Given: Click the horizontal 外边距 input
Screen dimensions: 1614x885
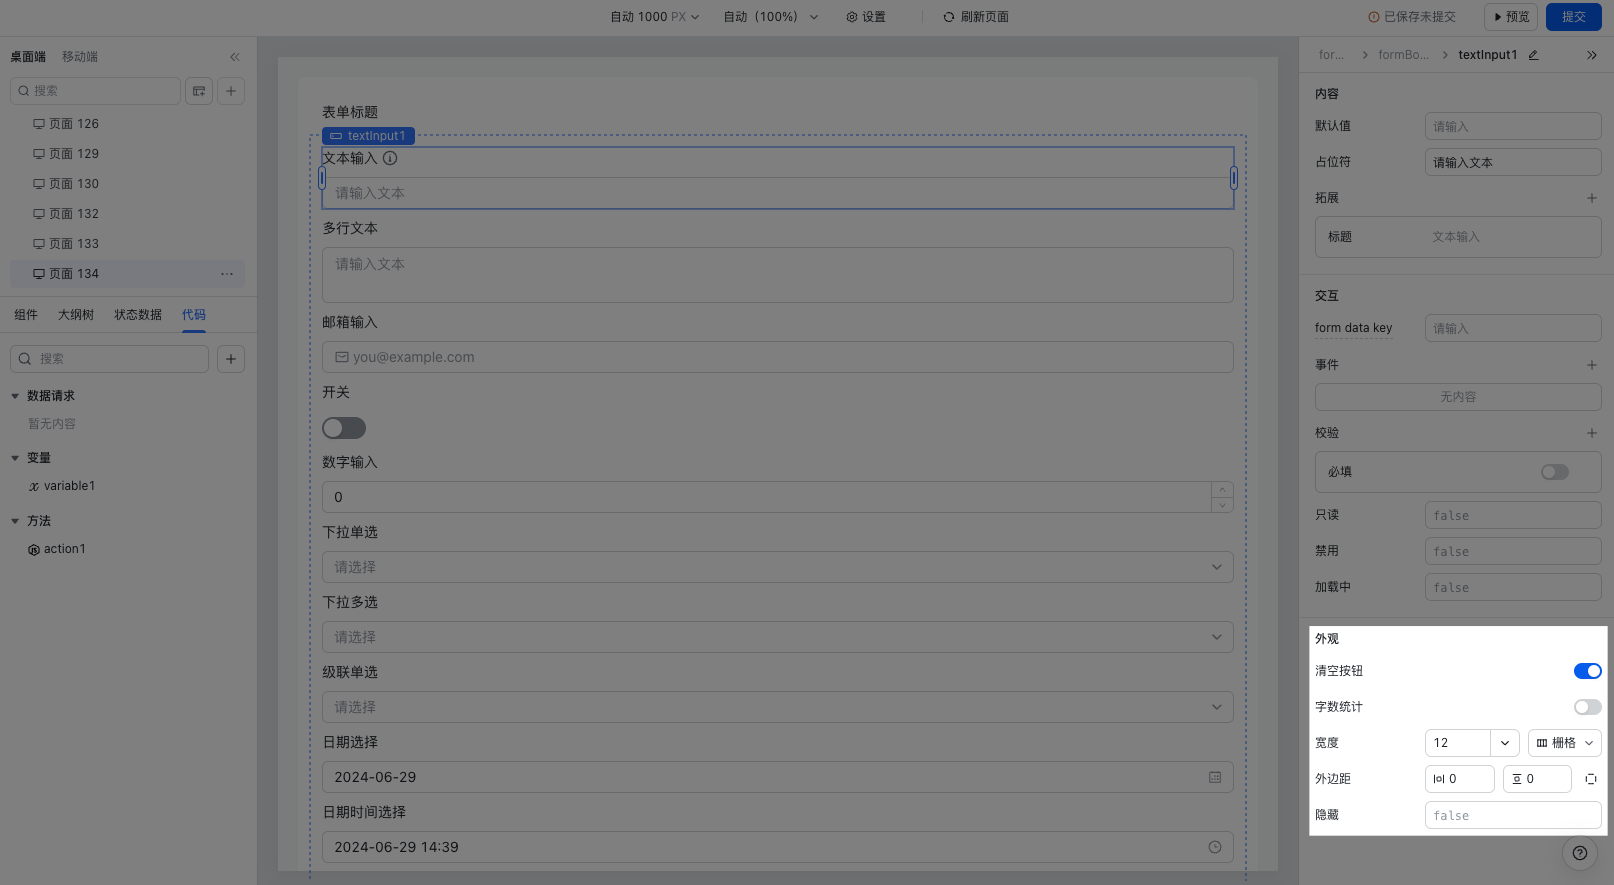Looking at the screenshot, I should [1459, 779].
